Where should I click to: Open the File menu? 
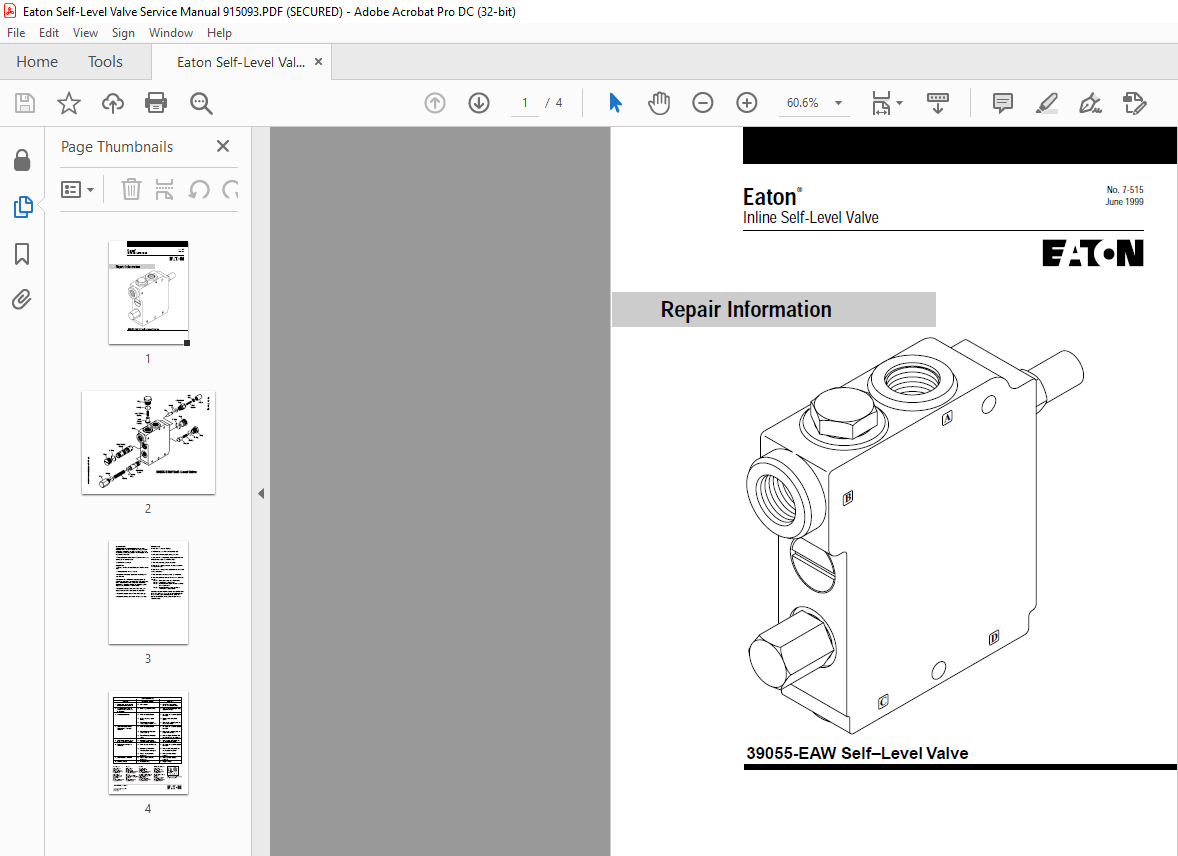point(16,33)
